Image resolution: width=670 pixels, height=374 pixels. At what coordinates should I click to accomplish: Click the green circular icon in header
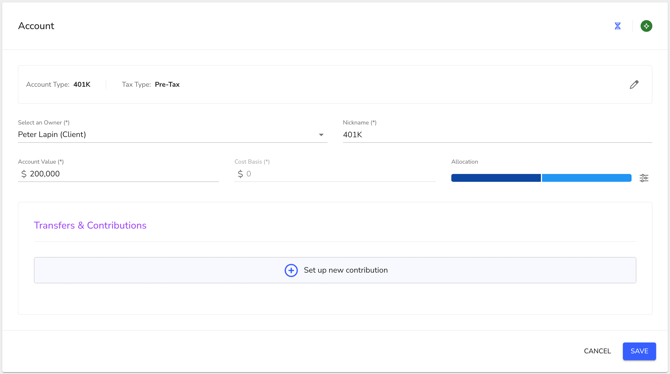click(x=646, y=26)
